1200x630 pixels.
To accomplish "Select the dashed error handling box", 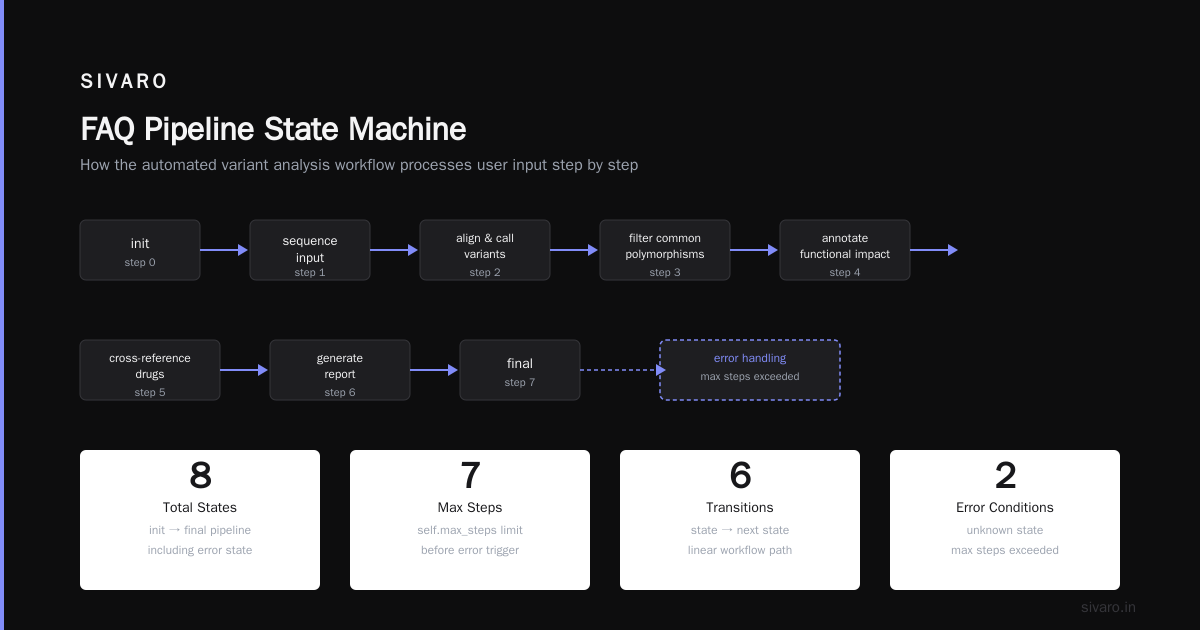I will point(750,370).
